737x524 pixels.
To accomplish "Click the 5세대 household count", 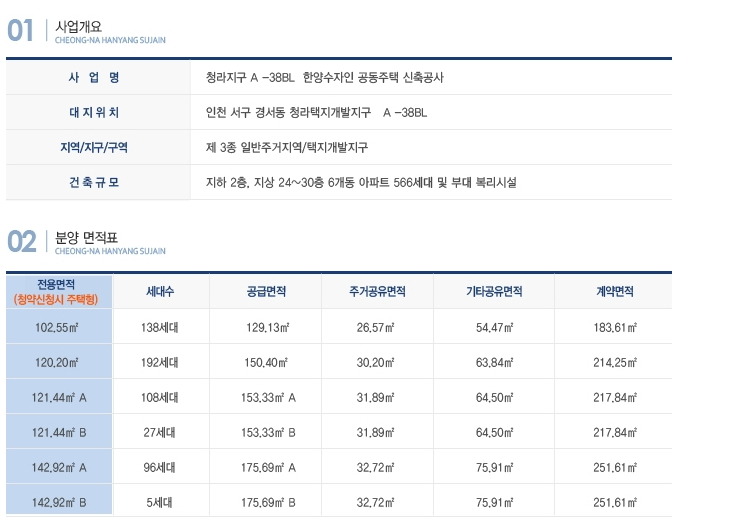I will [x=160, y=502].
